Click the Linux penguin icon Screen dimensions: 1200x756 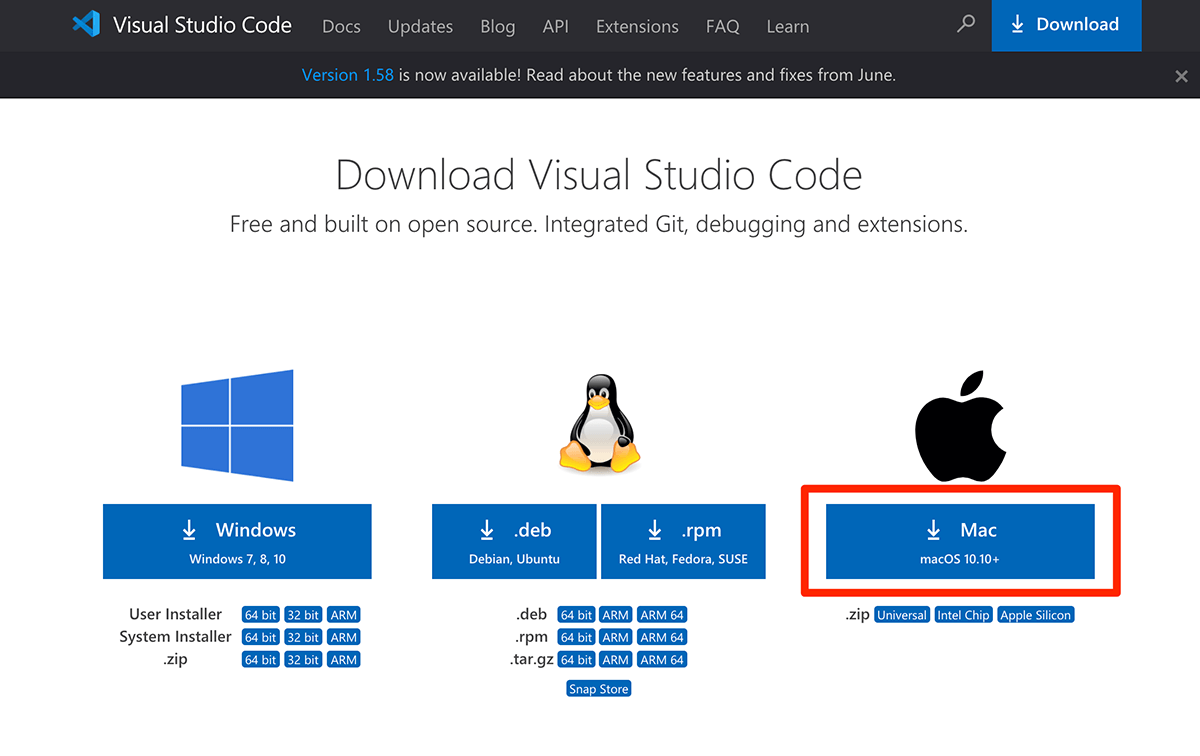(598, 424)
